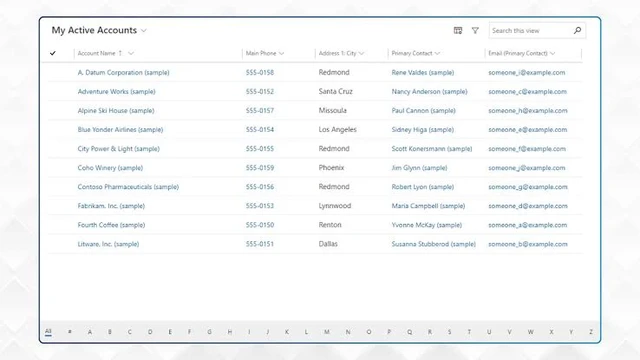
Task: Open contact Nancy Anderson (sample)
Action: [429, 91]
